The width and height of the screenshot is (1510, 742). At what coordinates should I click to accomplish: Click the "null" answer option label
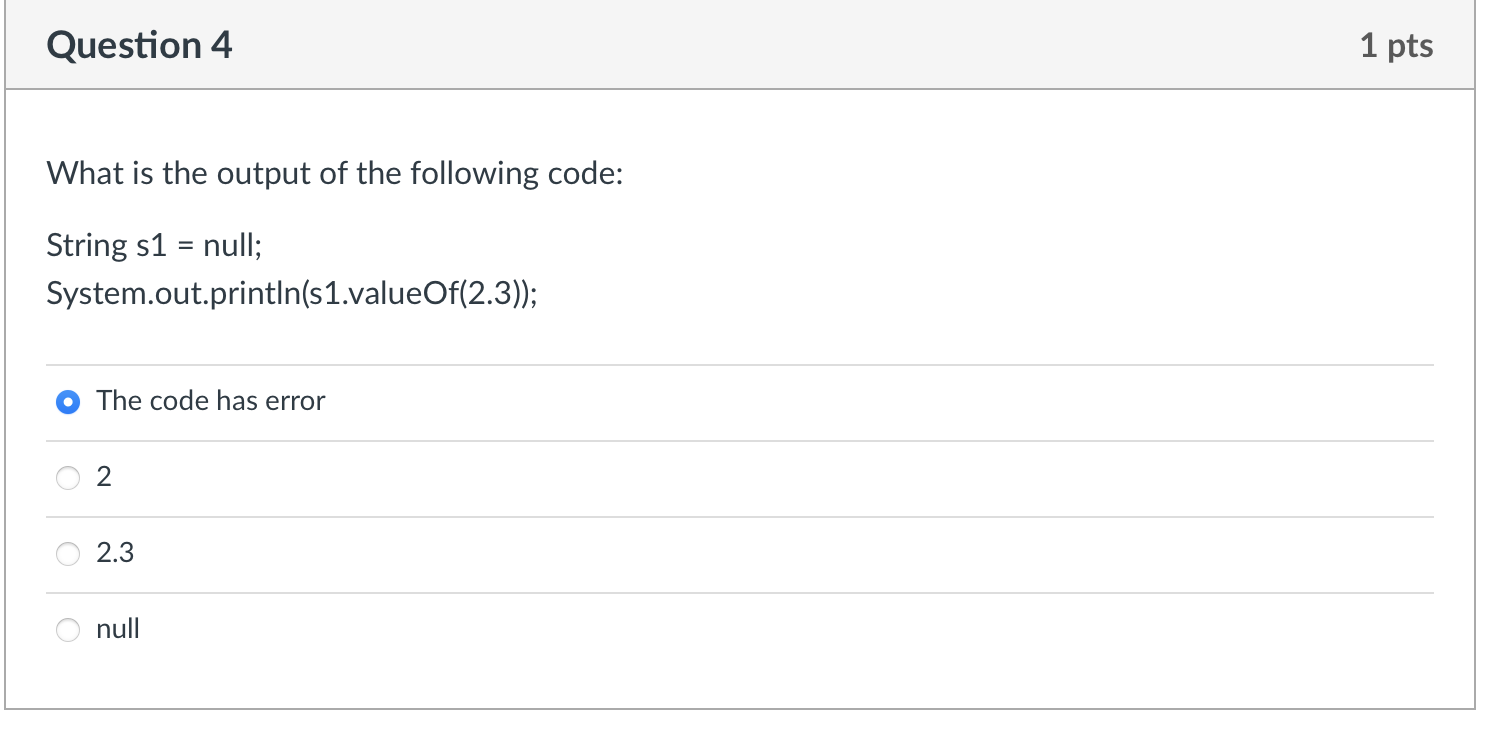(x=118, y=629)
